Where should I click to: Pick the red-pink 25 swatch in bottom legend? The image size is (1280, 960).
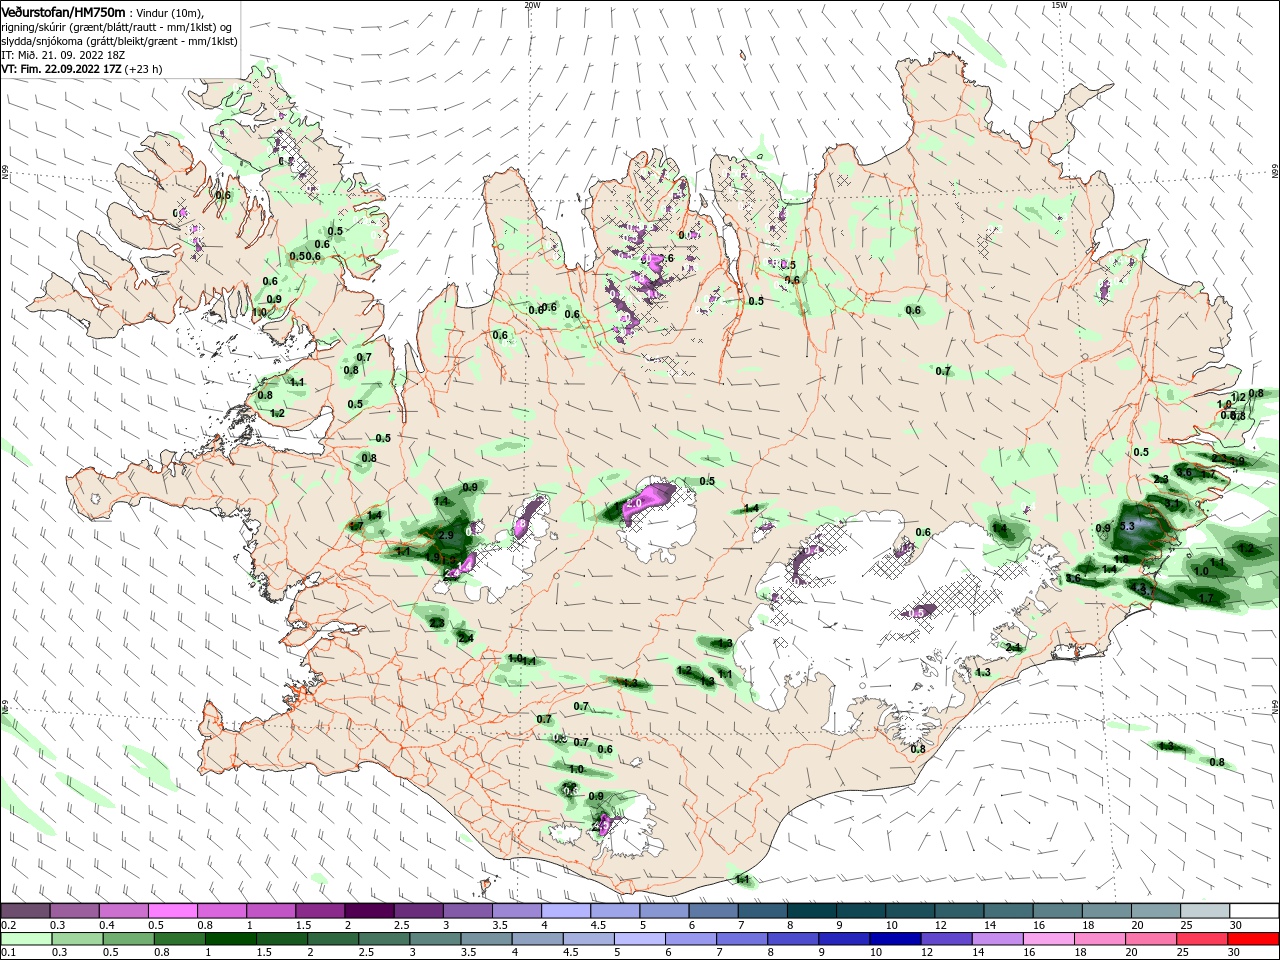pyautogui.click(x=1201, y=938)
